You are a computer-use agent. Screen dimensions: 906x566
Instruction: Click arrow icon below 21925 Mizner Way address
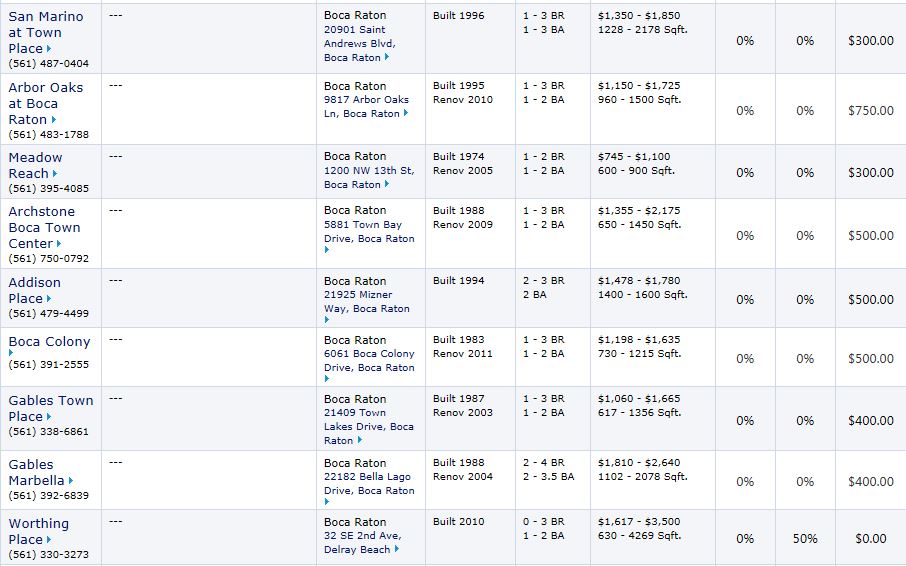point(327,319)
